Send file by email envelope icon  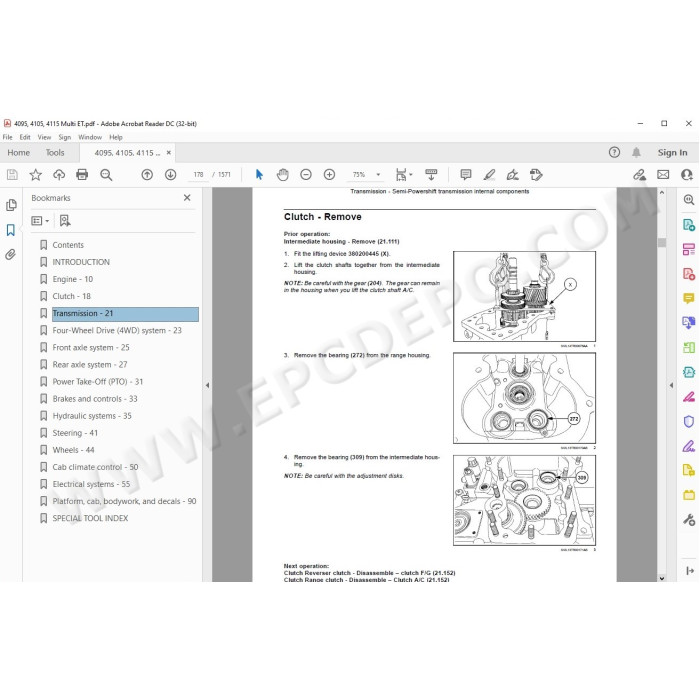pos(663,175)
